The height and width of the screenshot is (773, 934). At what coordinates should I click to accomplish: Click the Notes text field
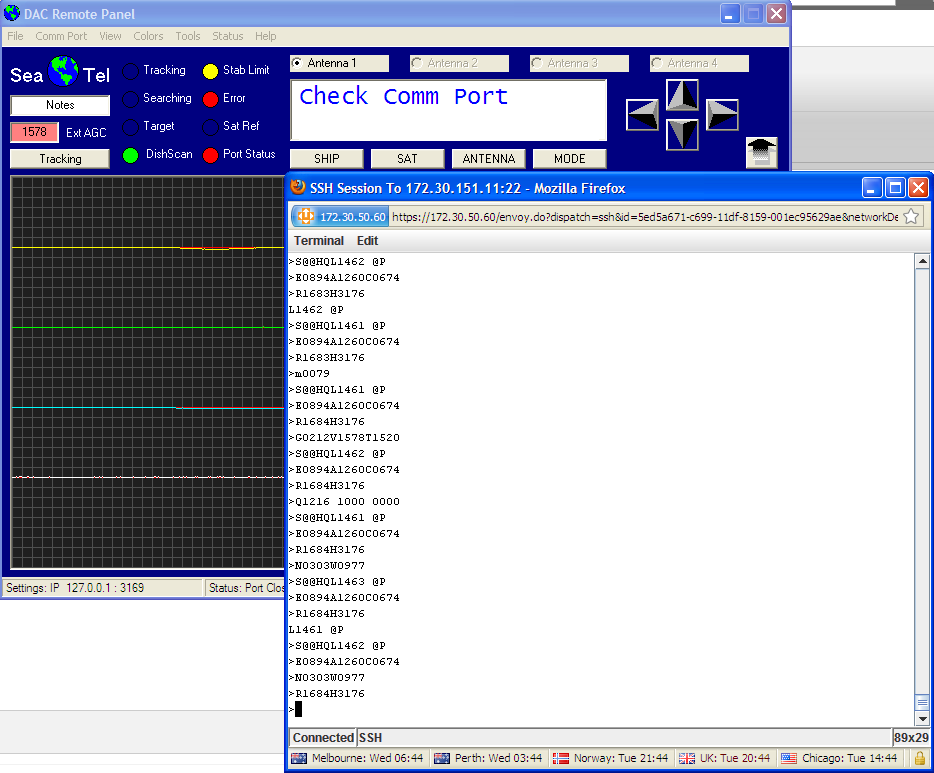60,105
